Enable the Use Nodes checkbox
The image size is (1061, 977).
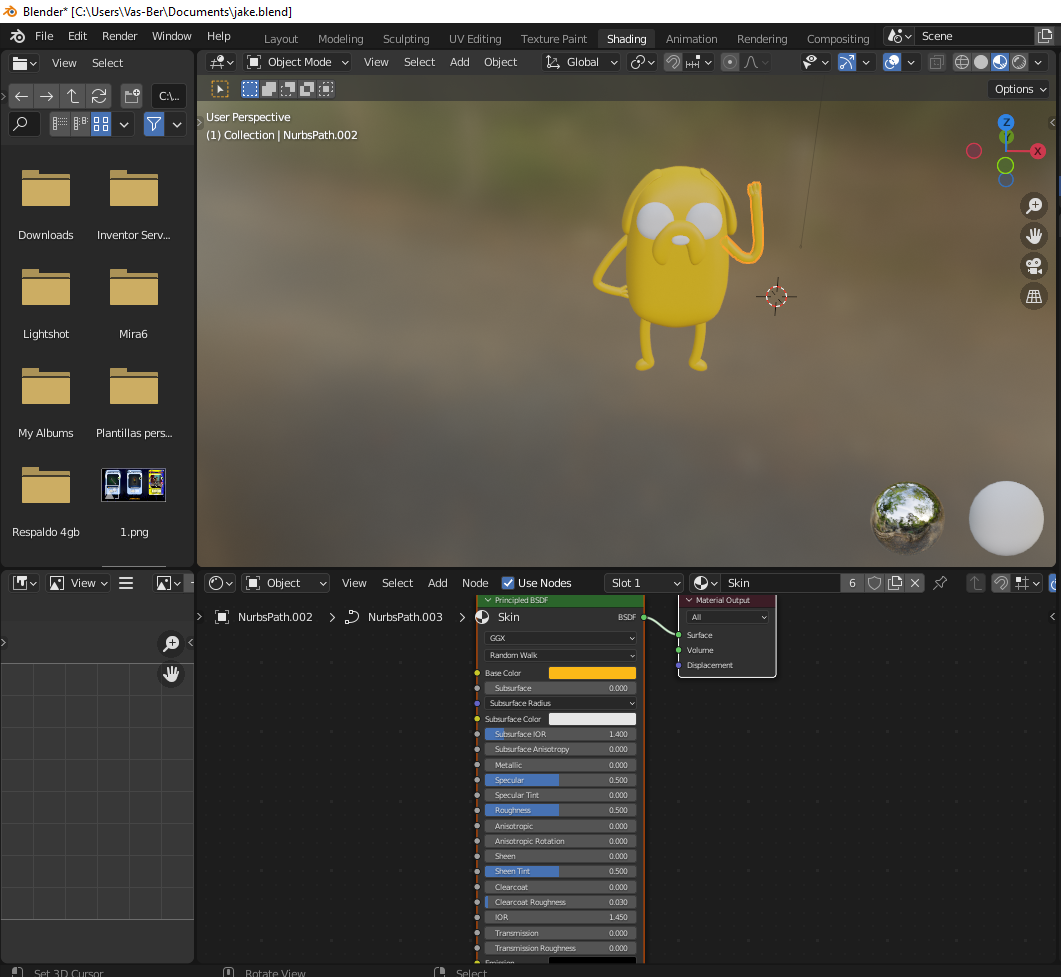(507, 583)
